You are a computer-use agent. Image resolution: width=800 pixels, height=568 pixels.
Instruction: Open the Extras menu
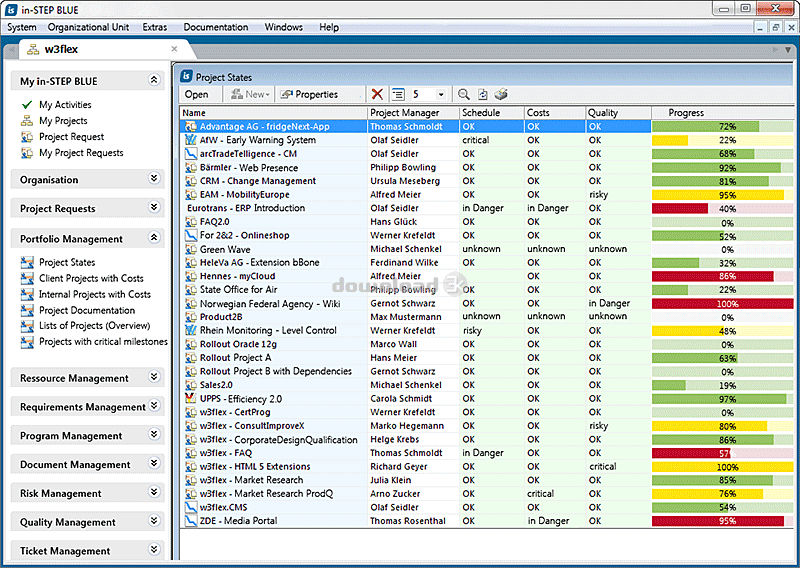click(x=155, y=27)
